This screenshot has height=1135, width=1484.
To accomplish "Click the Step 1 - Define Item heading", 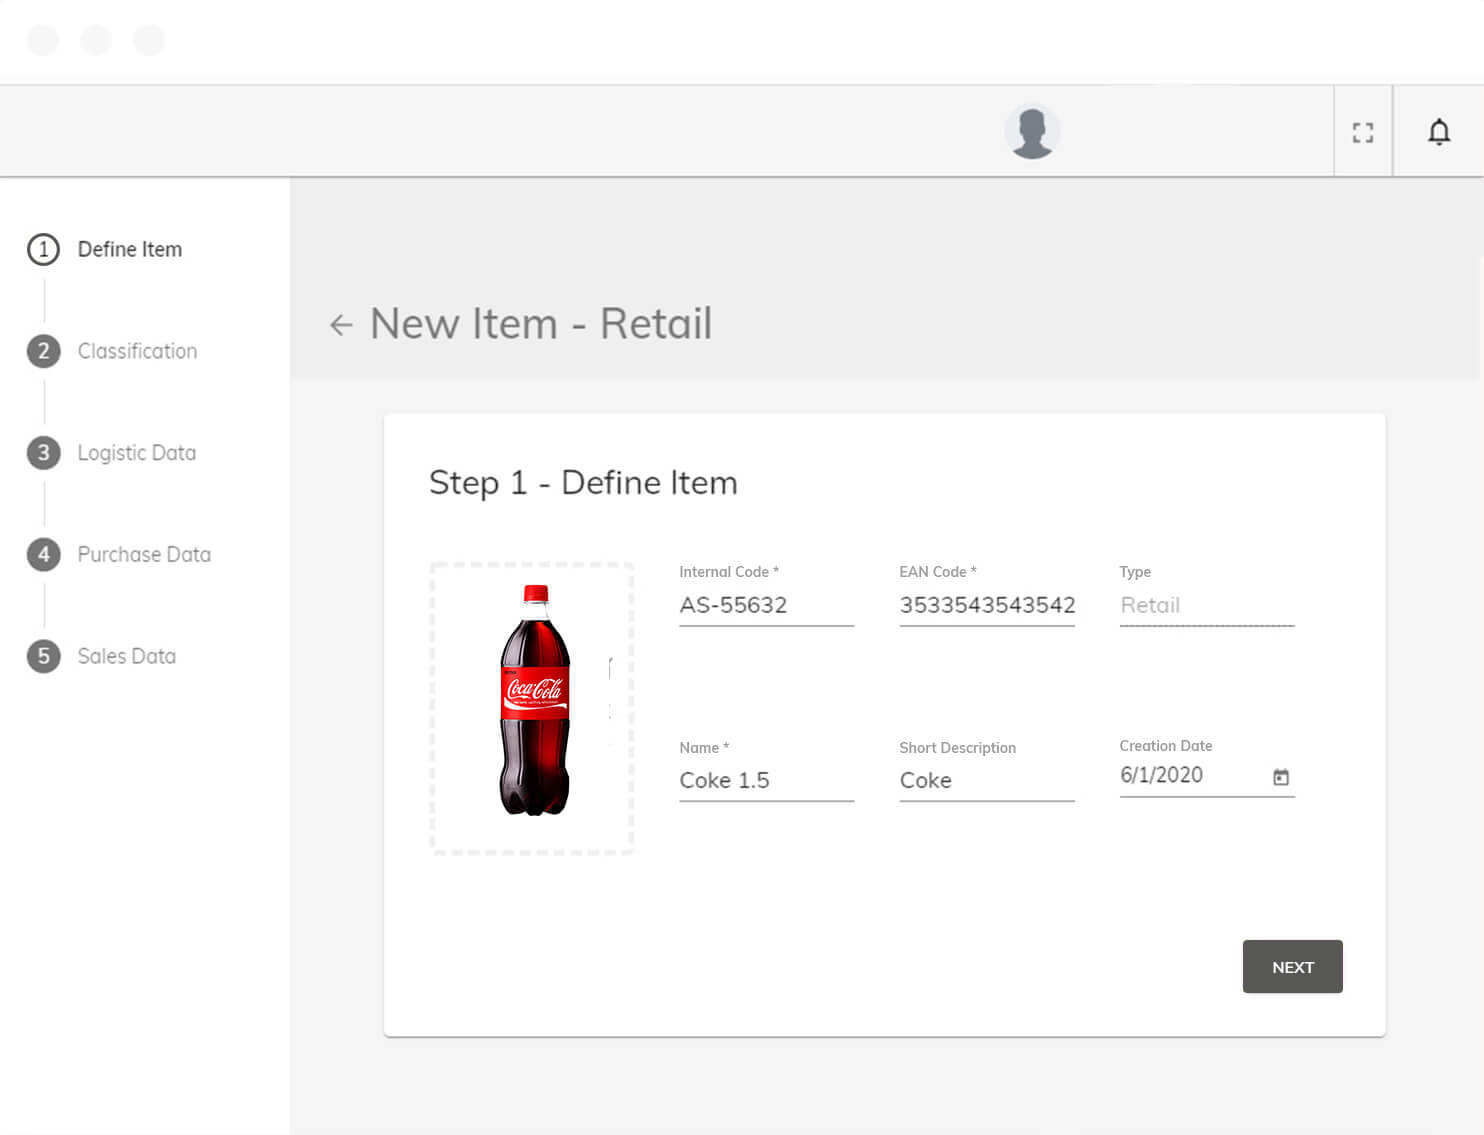I will click(x=583, y=482).
